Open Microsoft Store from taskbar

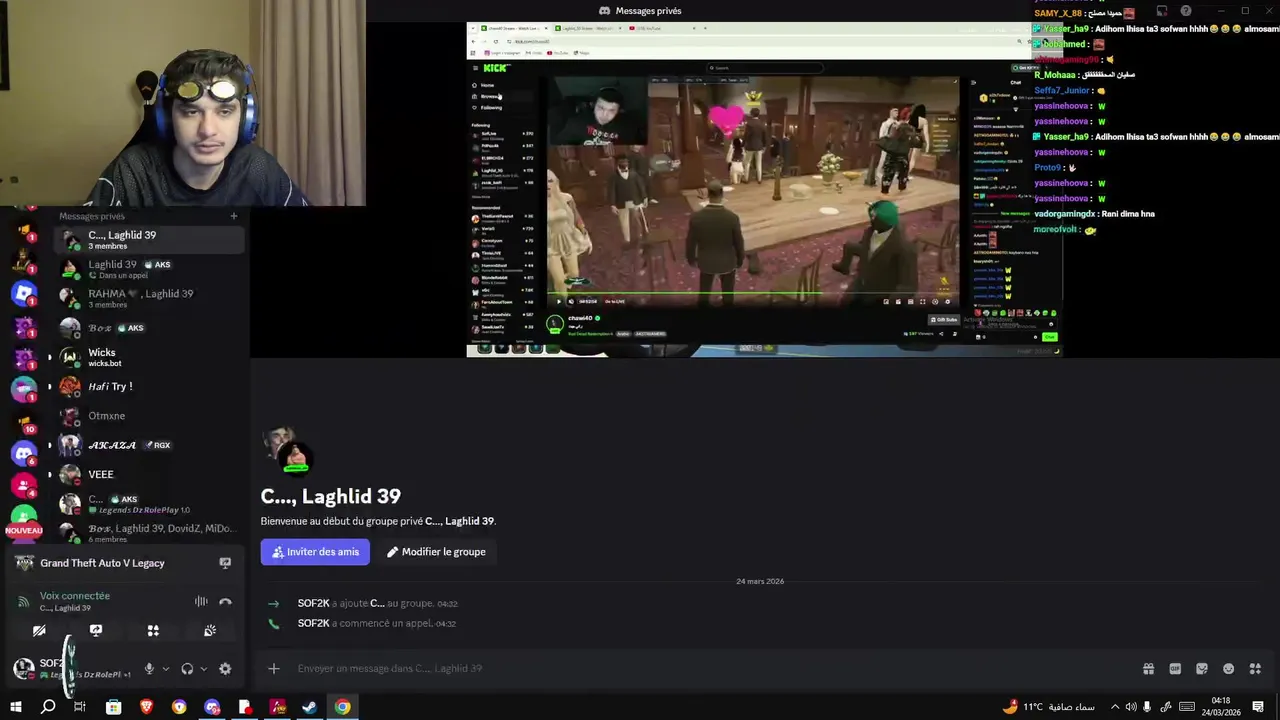coord(114,707)
